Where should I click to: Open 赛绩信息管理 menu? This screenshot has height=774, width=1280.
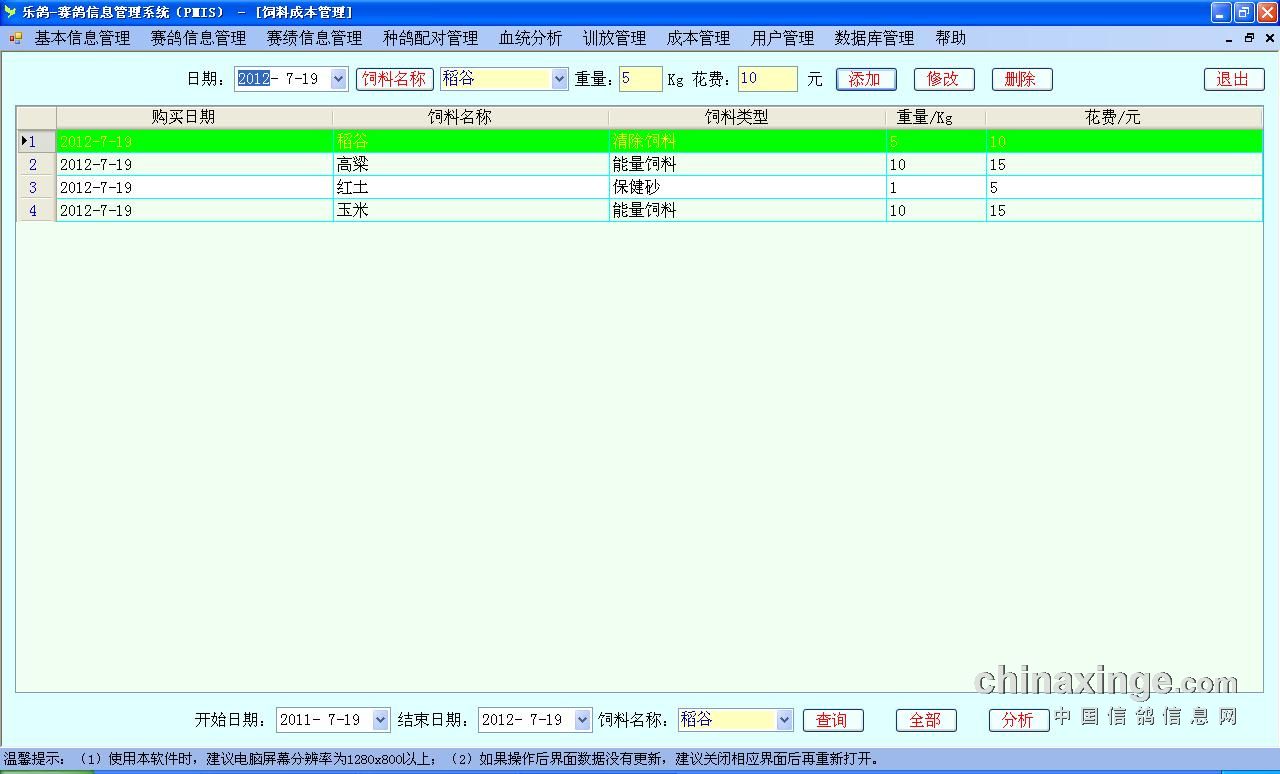click(314, 38)
